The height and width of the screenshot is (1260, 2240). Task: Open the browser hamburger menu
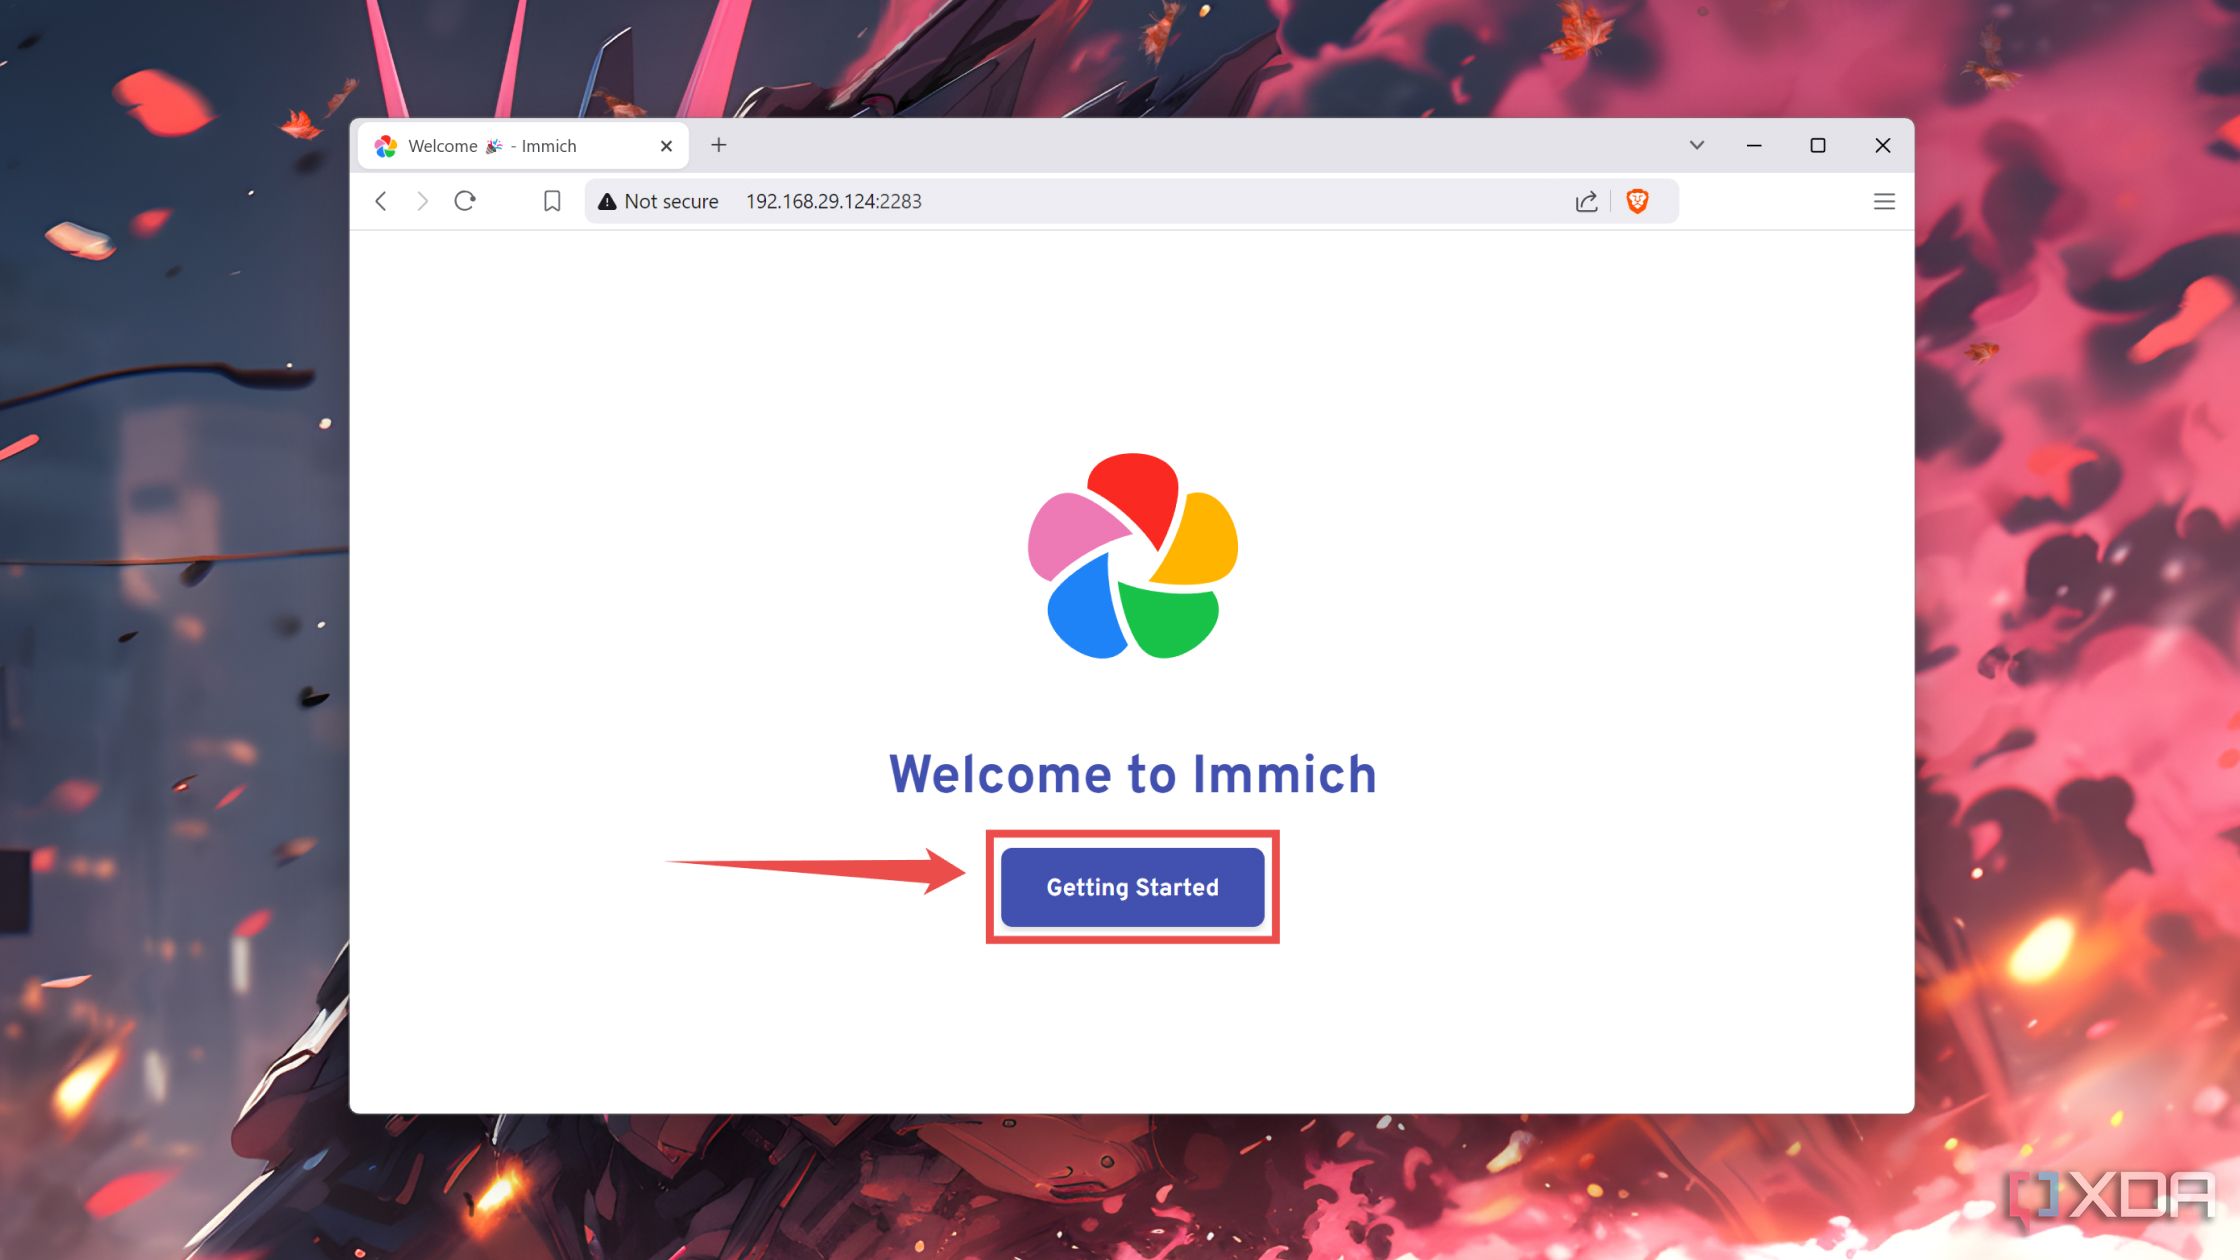click(x=1884, y=201)
